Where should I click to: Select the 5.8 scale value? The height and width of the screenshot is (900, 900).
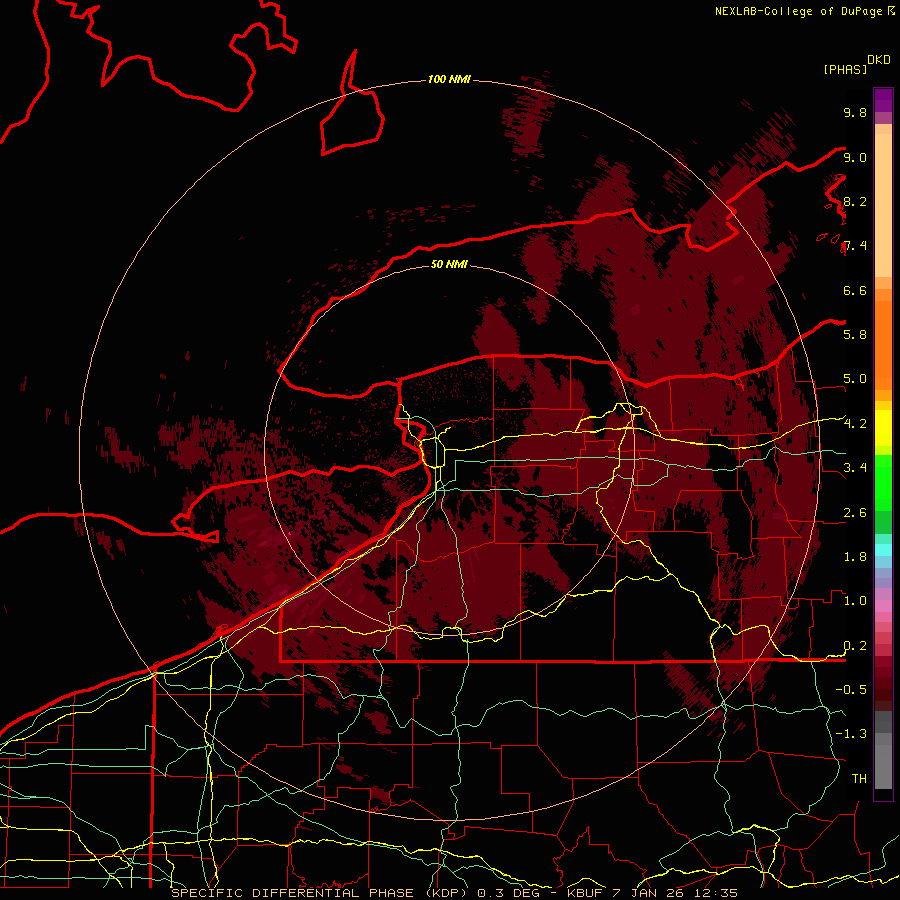[x=855, y=334]
